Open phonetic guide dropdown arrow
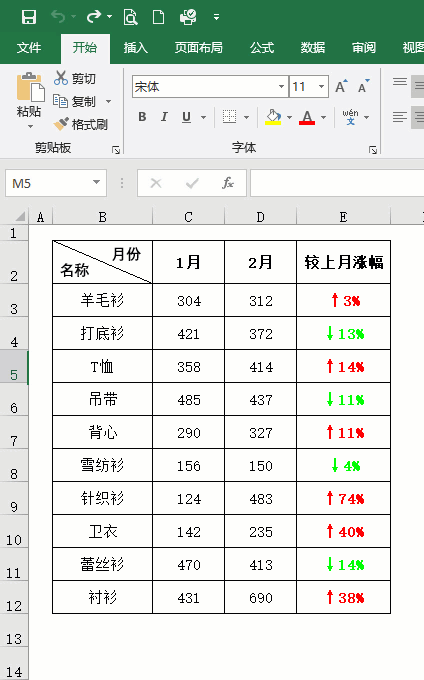Image resolution: width=424 pixels, height=680 pixels. [x=367, y=117]
